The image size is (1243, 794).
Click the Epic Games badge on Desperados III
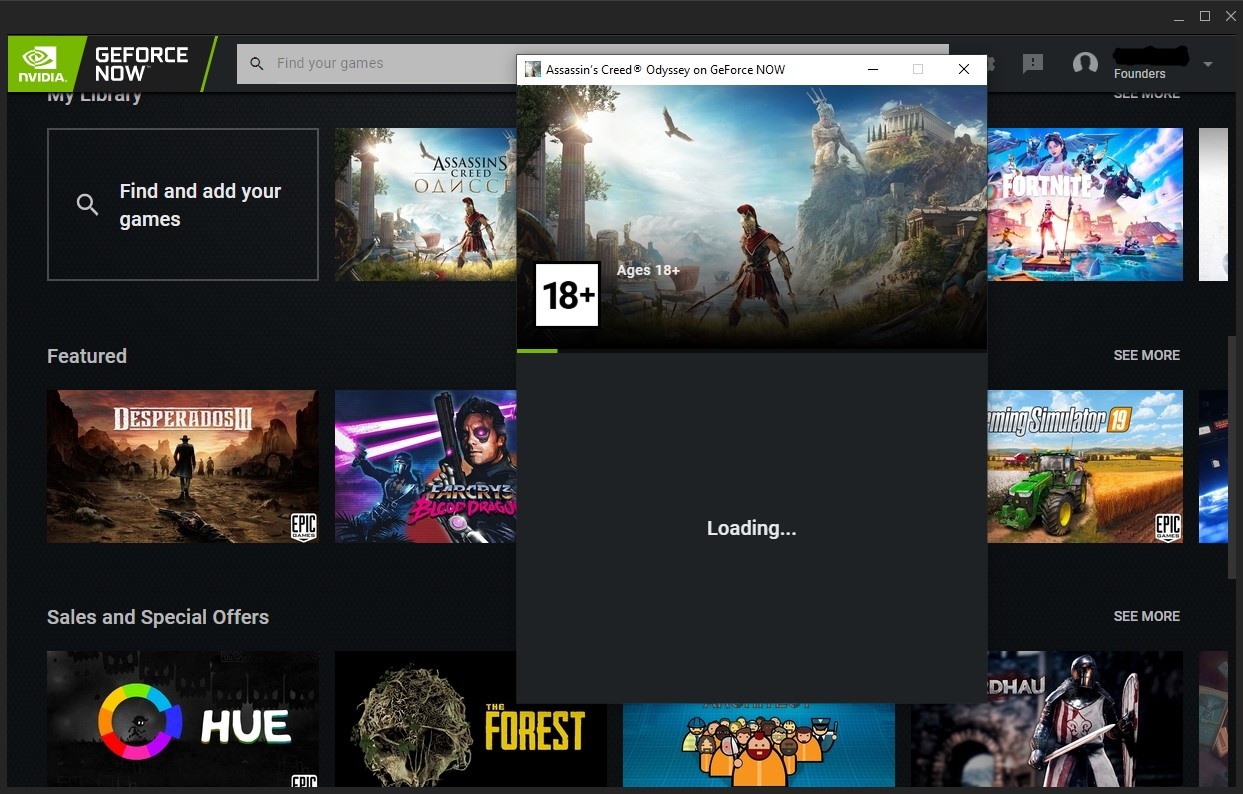click(x=303, y=527)
